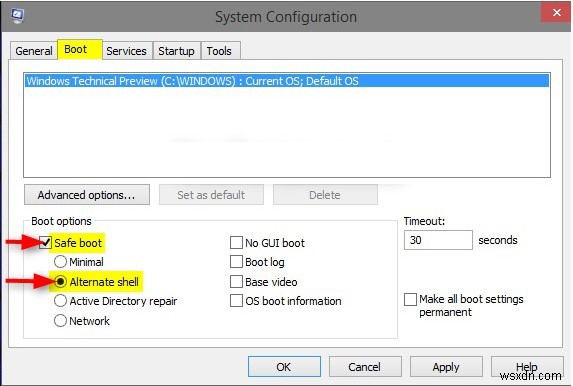Open the Services tab
This screenshot has height=386, width=573.
point(126,51)
